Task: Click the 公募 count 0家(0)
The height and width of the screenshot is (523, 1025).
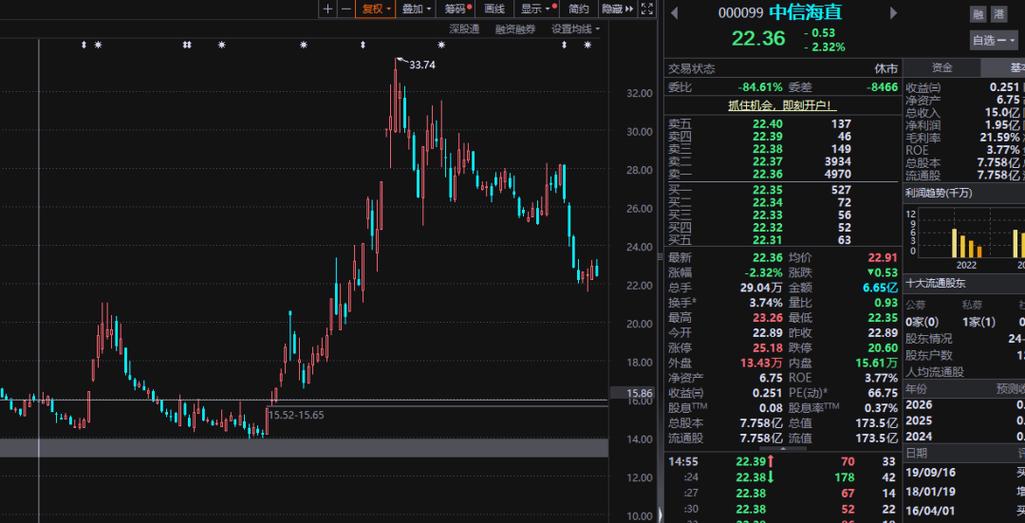Action: [x=922, y=322]
